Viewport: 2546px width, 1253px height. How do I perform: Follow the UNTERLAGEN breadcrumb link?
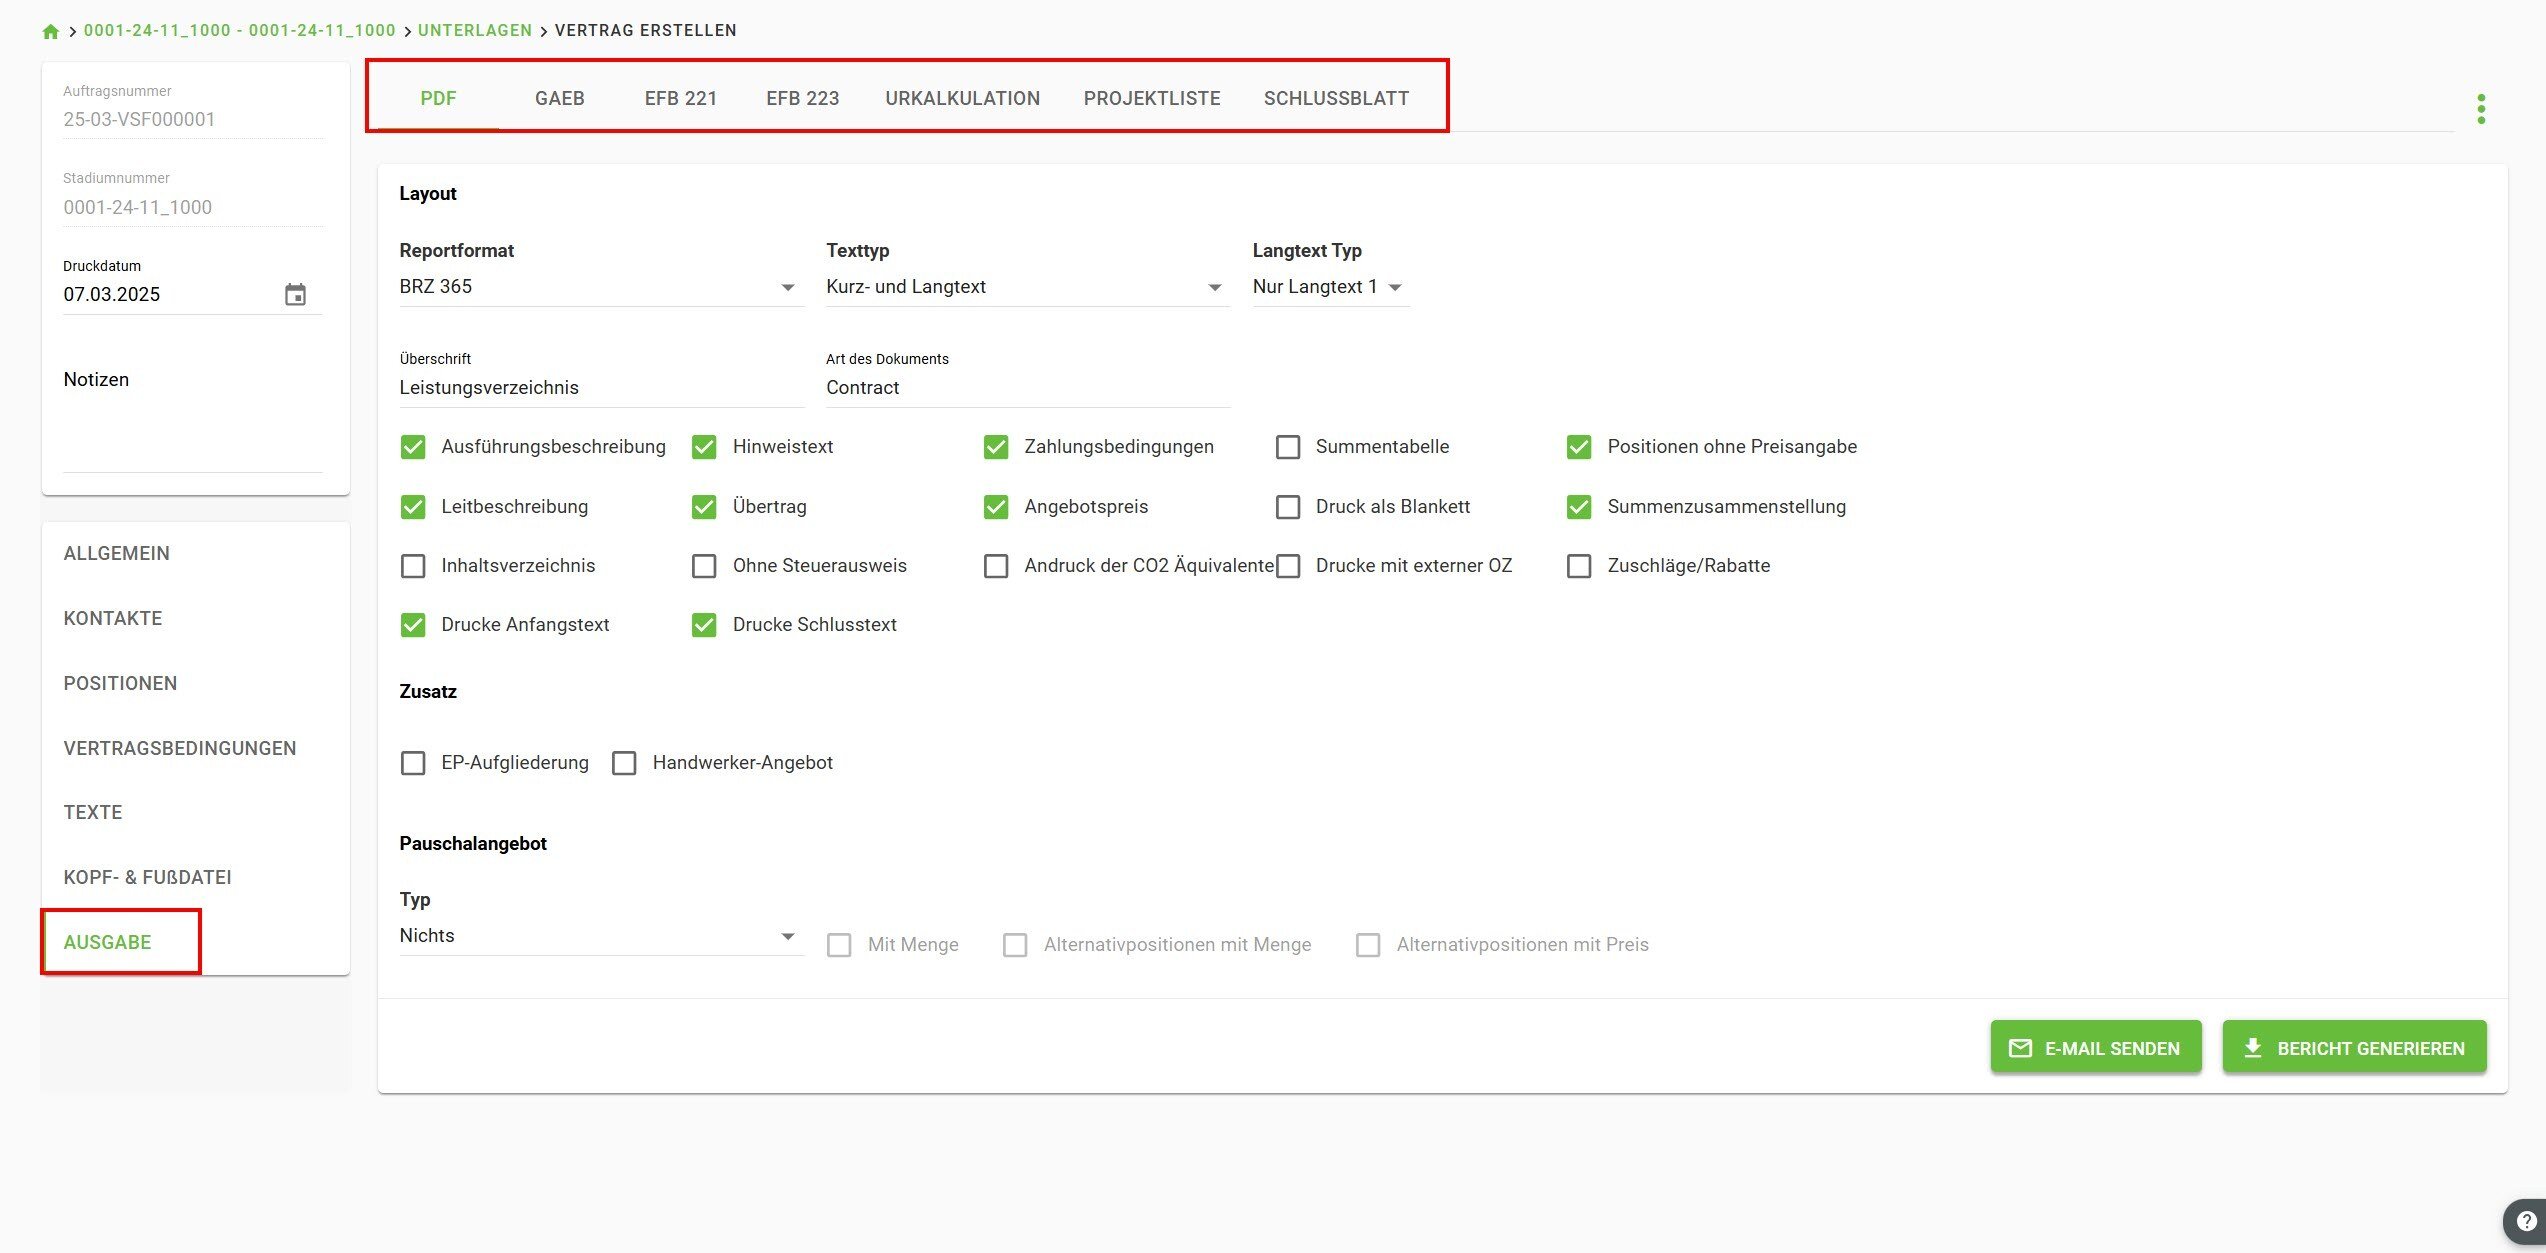point(474,30)
